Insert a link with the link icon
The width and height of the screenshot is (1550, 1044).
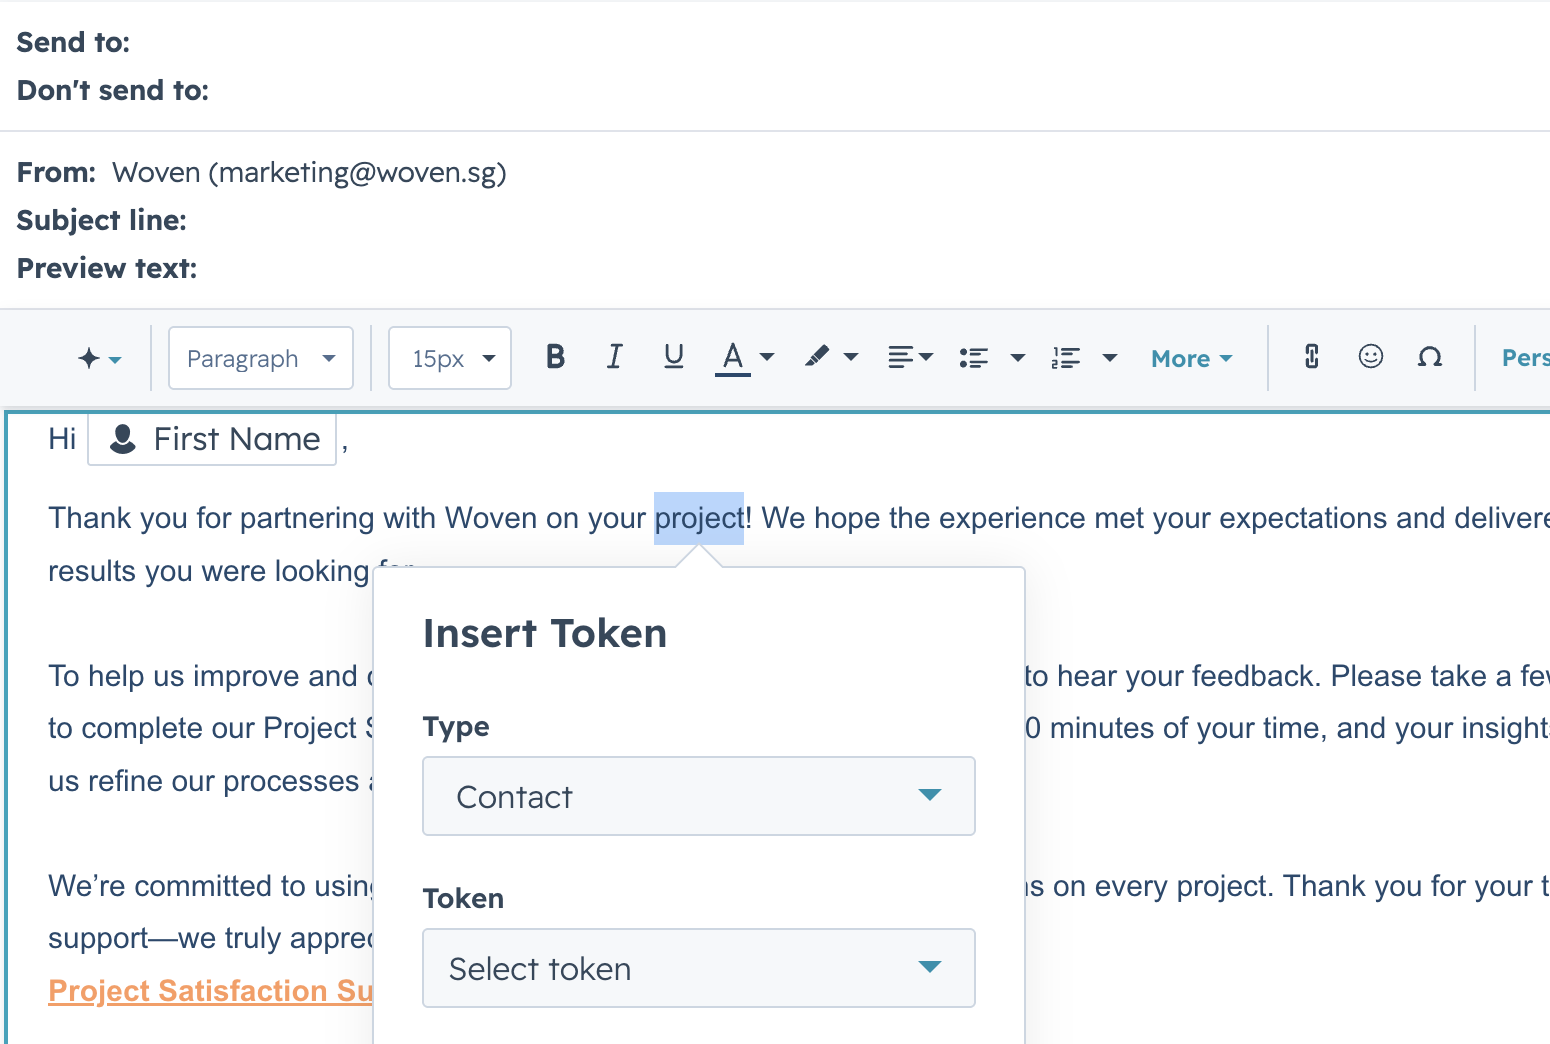click(x=1312, y=357)
